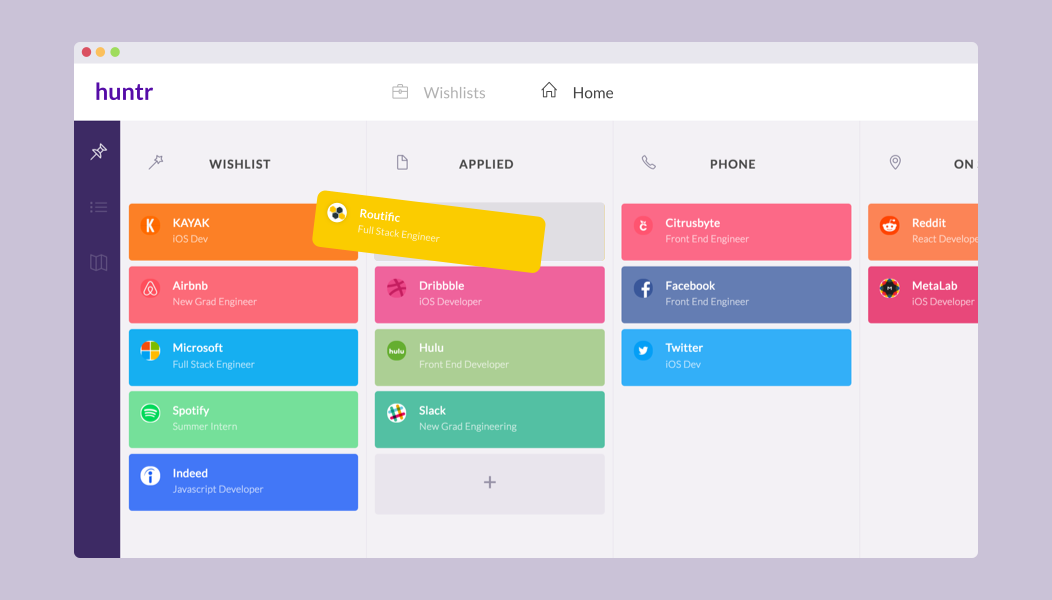
Task: Open the Facebook Front End Engineer card
Action: 736,295
